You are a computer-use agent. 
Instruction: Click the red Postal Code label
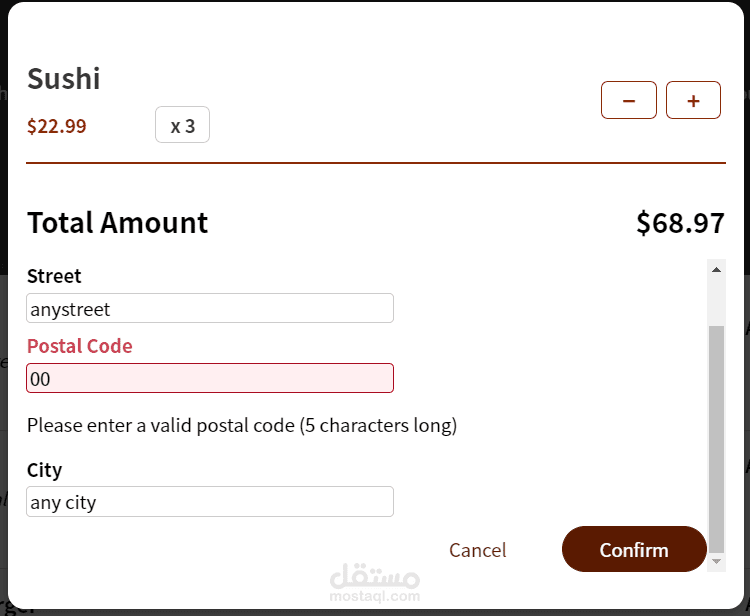click(x=80, y=346)
